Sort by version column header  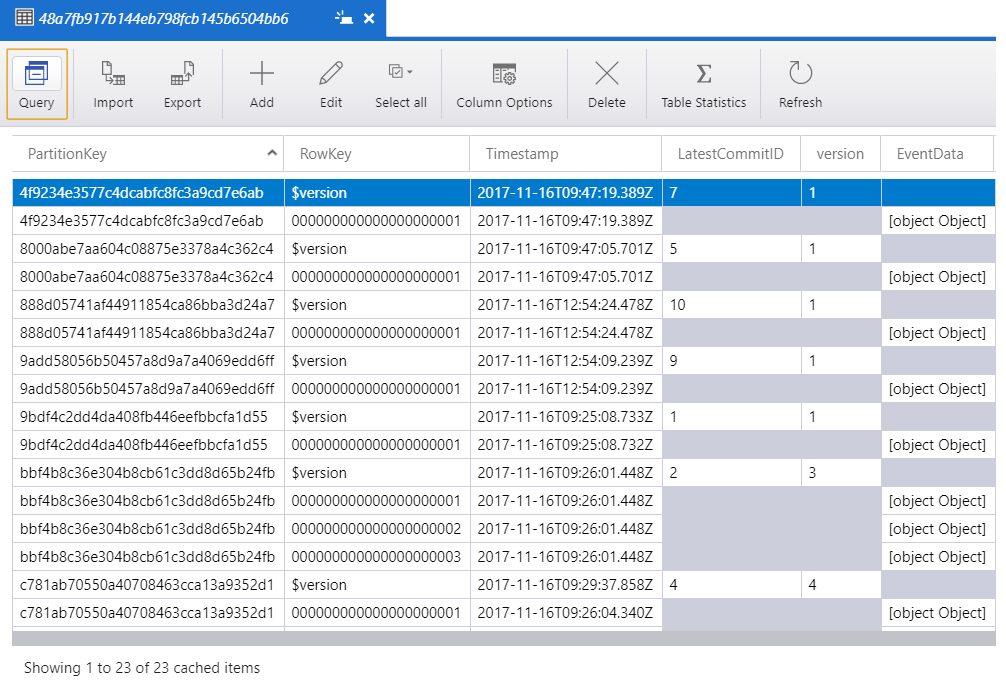click(x=840, y=154)
